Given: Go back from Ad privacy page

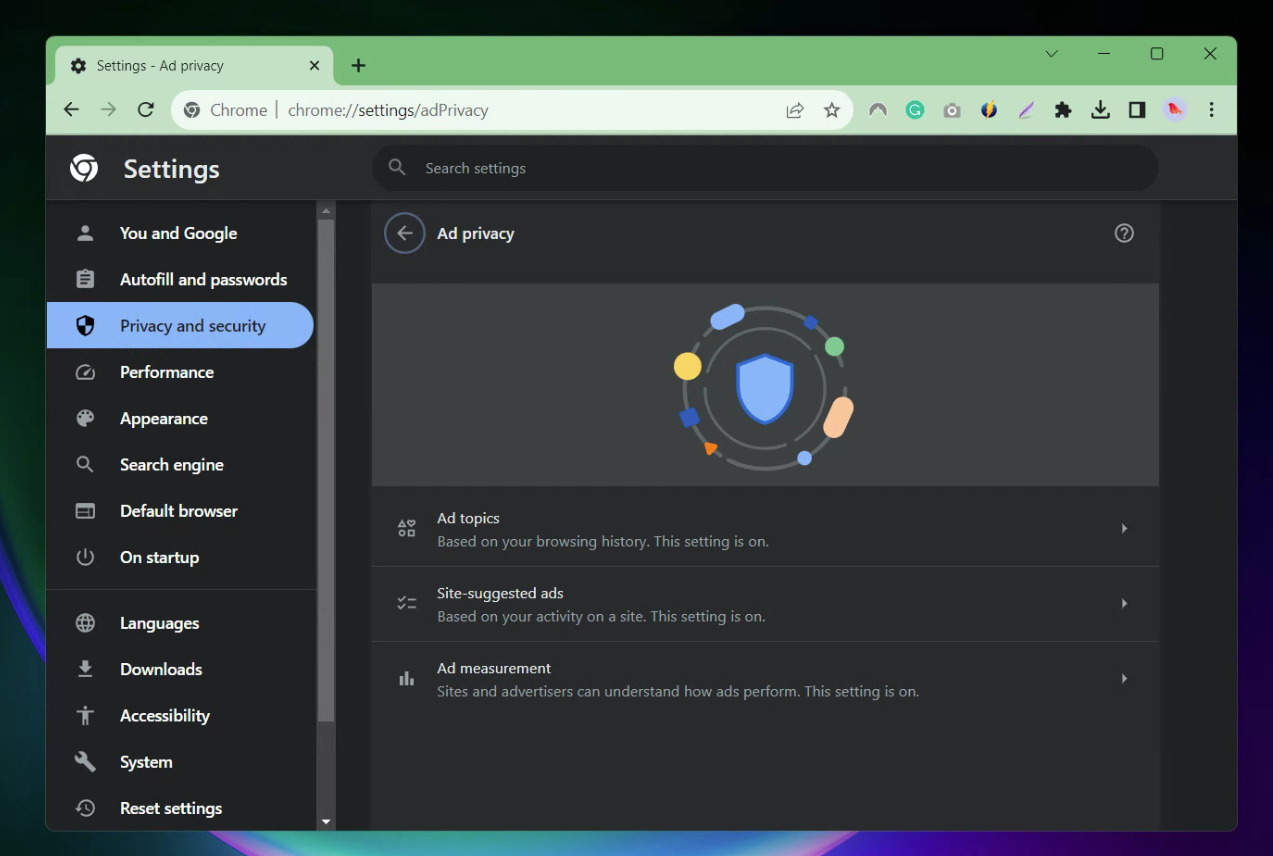Looking at the screenshot, I should tap(405, 233).
